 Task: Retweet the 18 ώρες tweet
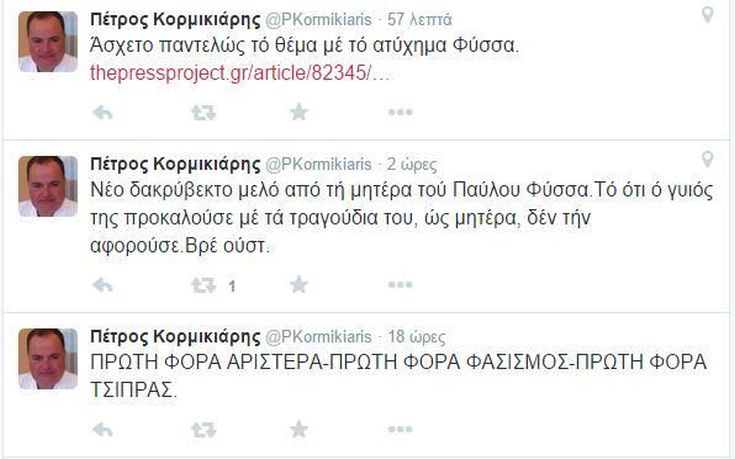[203, 429]
